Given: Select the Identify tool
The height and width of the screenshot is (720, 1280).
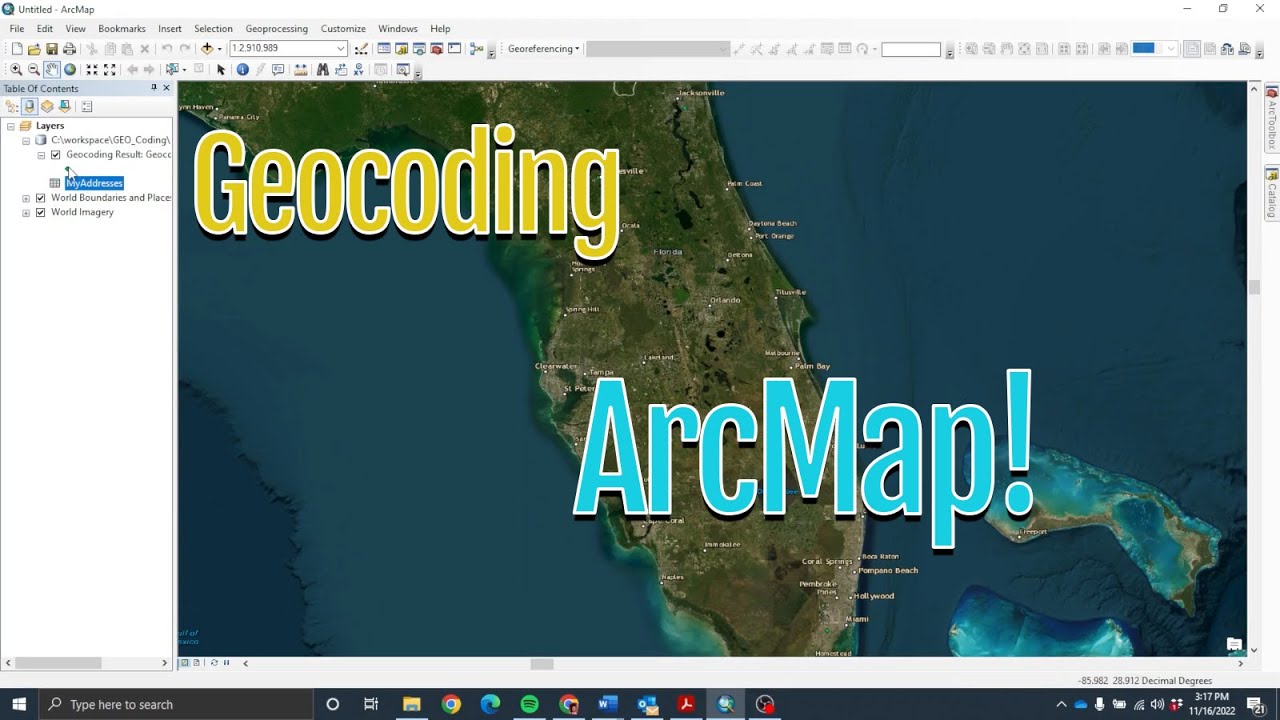Looking at the screenshot, I should (x=242, y=69).
